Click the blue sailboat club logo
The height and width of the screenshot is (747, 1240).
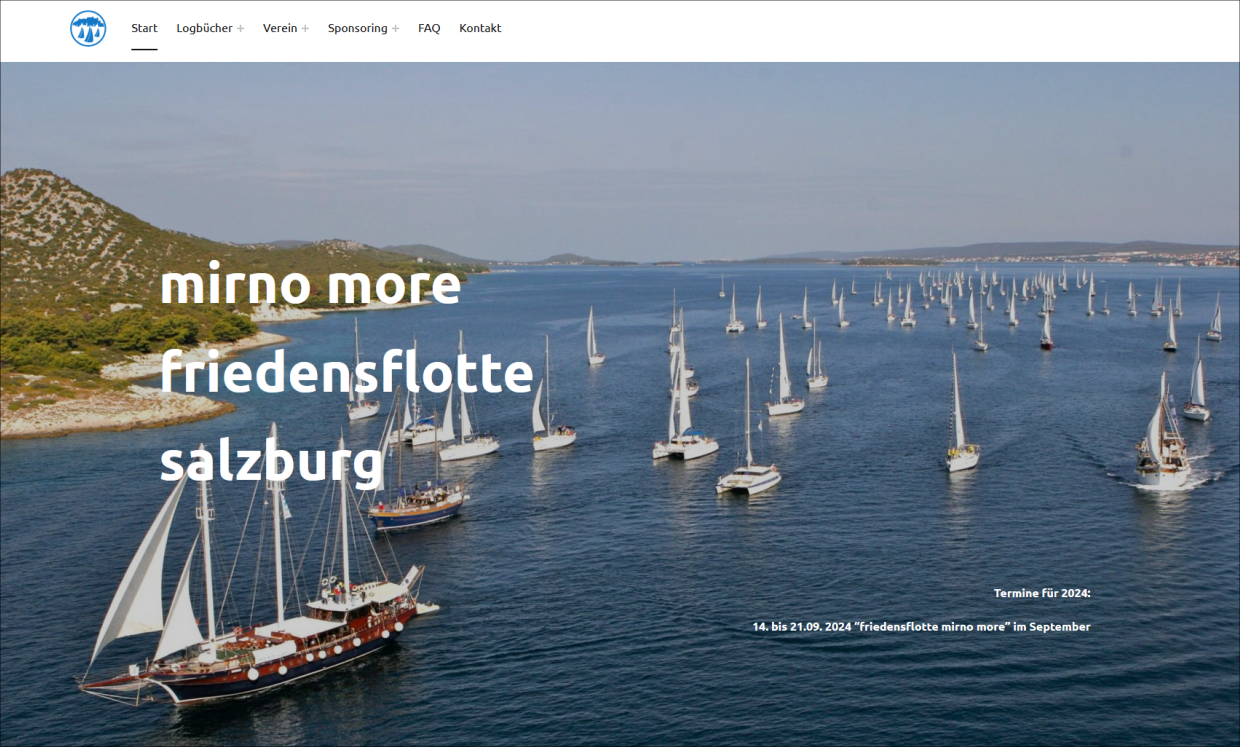pos(88,28)
